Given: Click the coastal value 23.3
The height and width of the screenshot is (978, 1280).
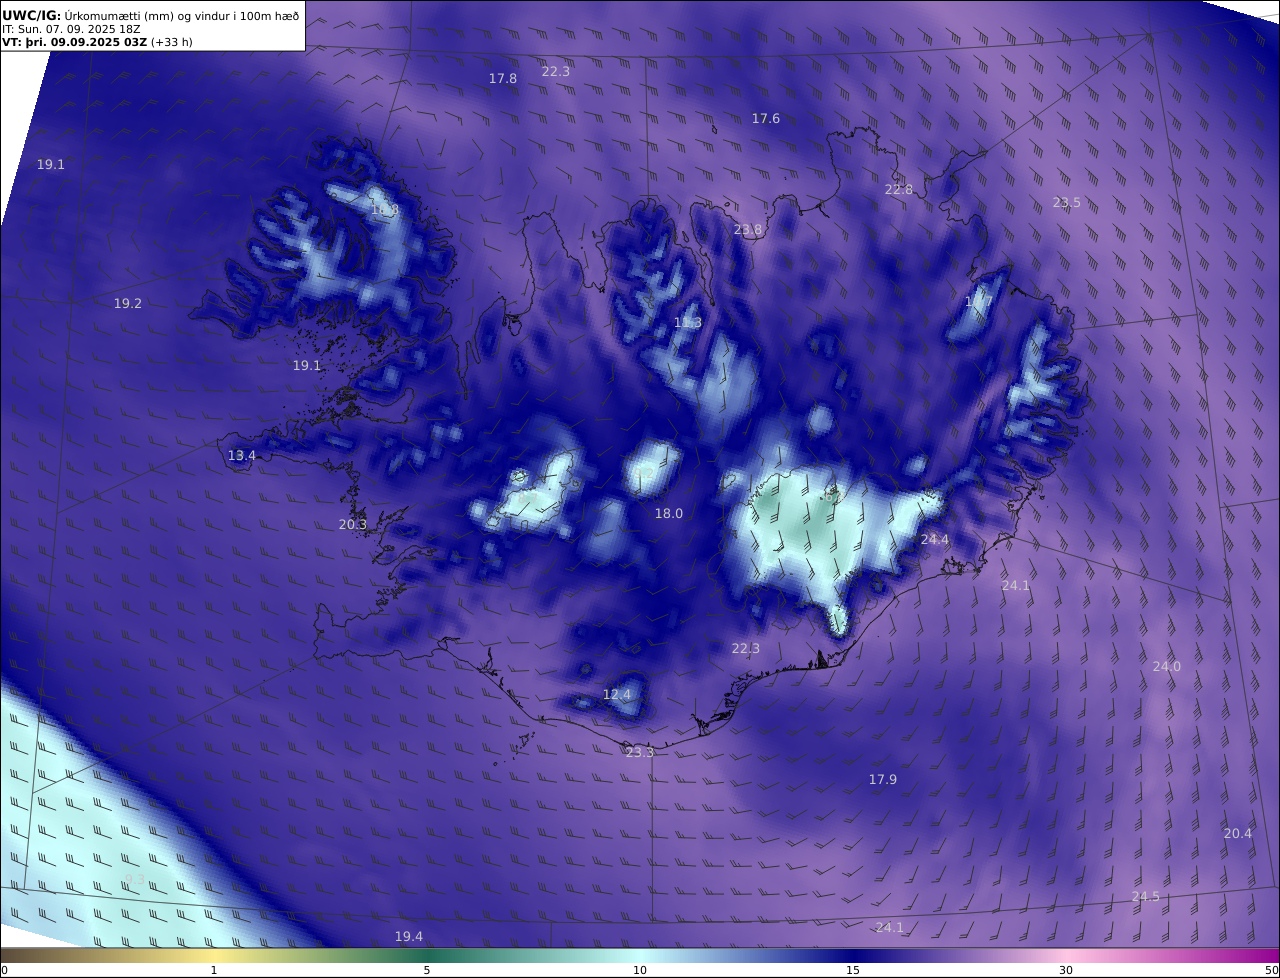Looking at the screenshot, I should [640, 752].
